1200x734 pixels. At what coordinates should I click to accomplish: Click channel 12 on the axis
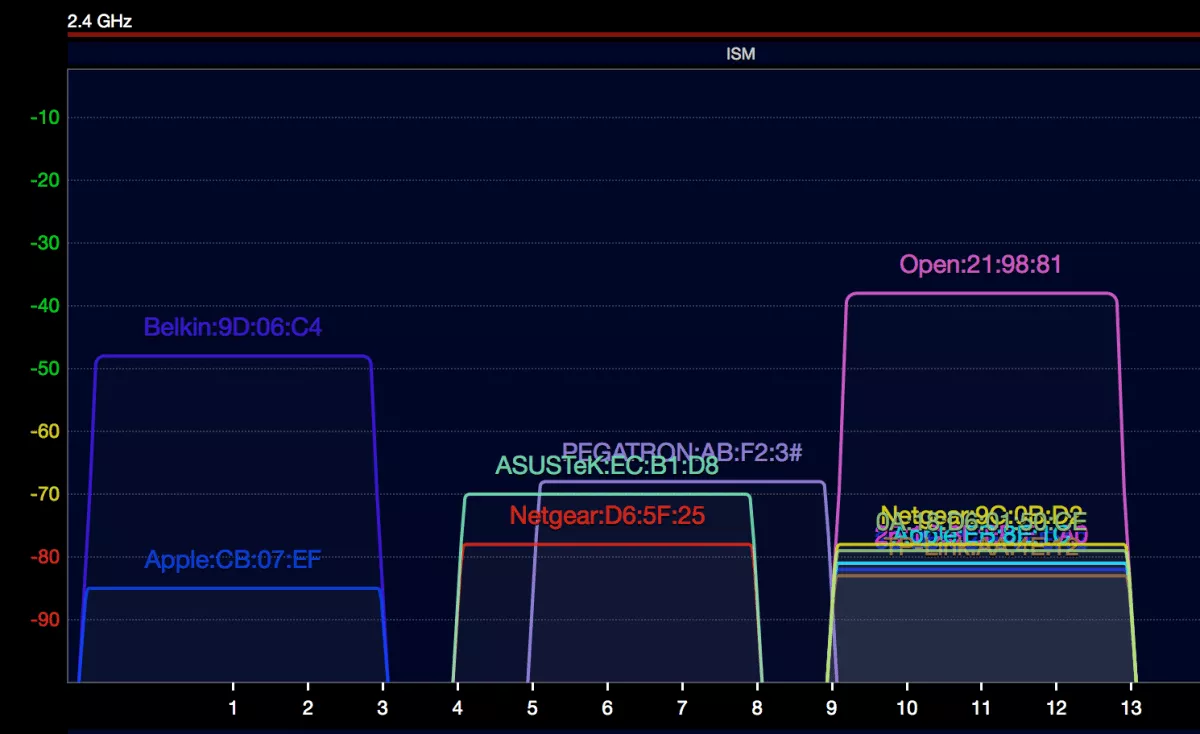point(1057,707)
